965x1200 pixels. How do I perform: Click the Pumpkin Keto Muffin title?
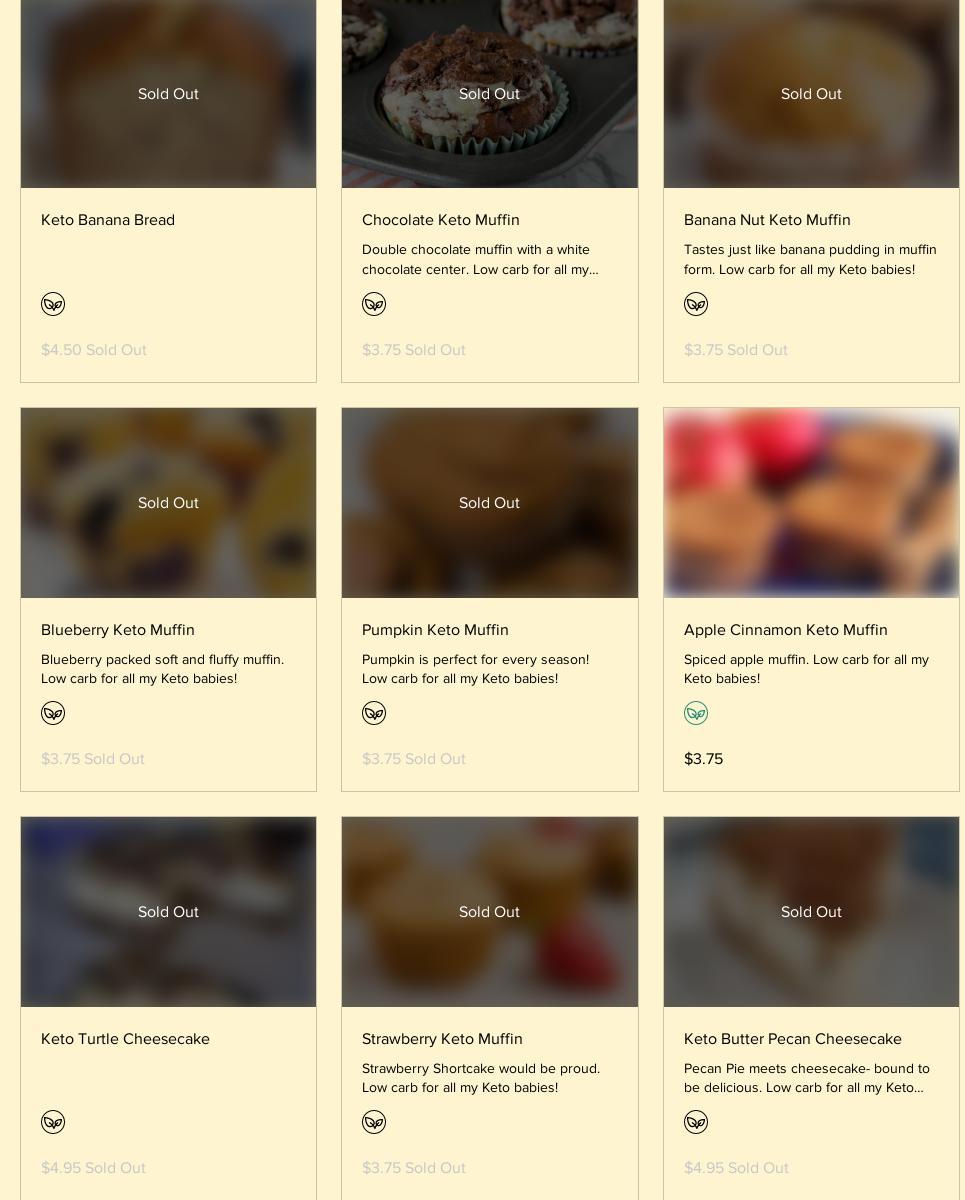click(435, 629)
